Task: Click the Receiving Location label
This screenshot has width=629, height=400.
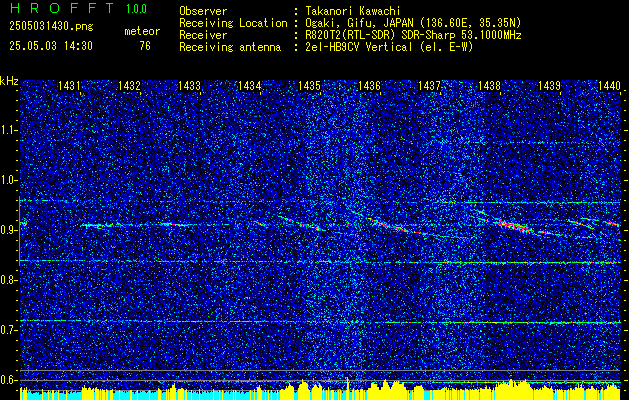Action: point(233,23)
